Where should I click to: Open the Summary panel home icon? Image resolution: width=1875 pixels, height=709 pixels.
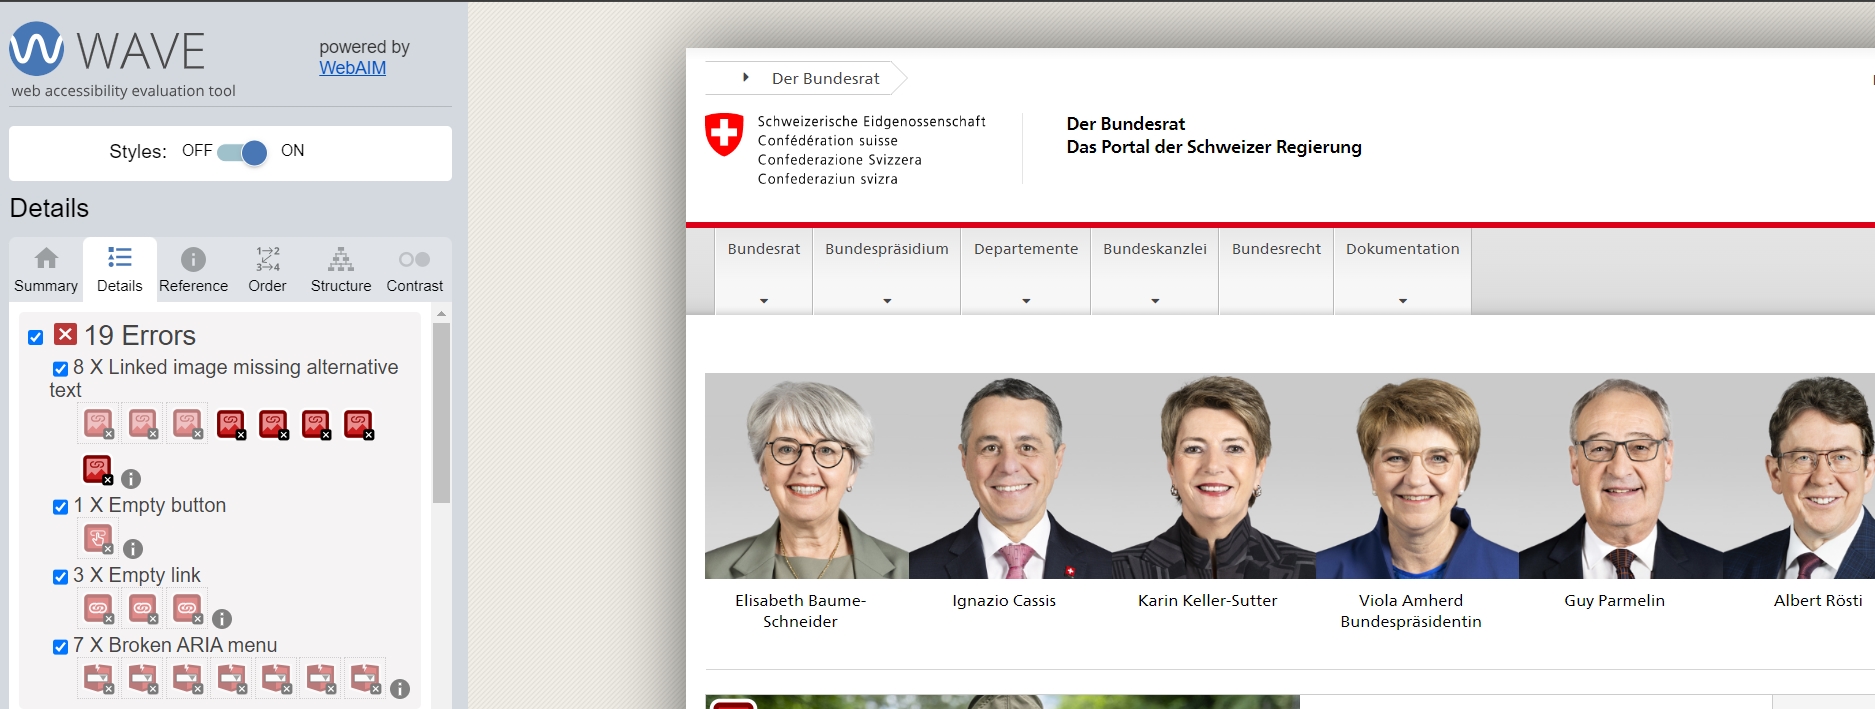(46, 259)
